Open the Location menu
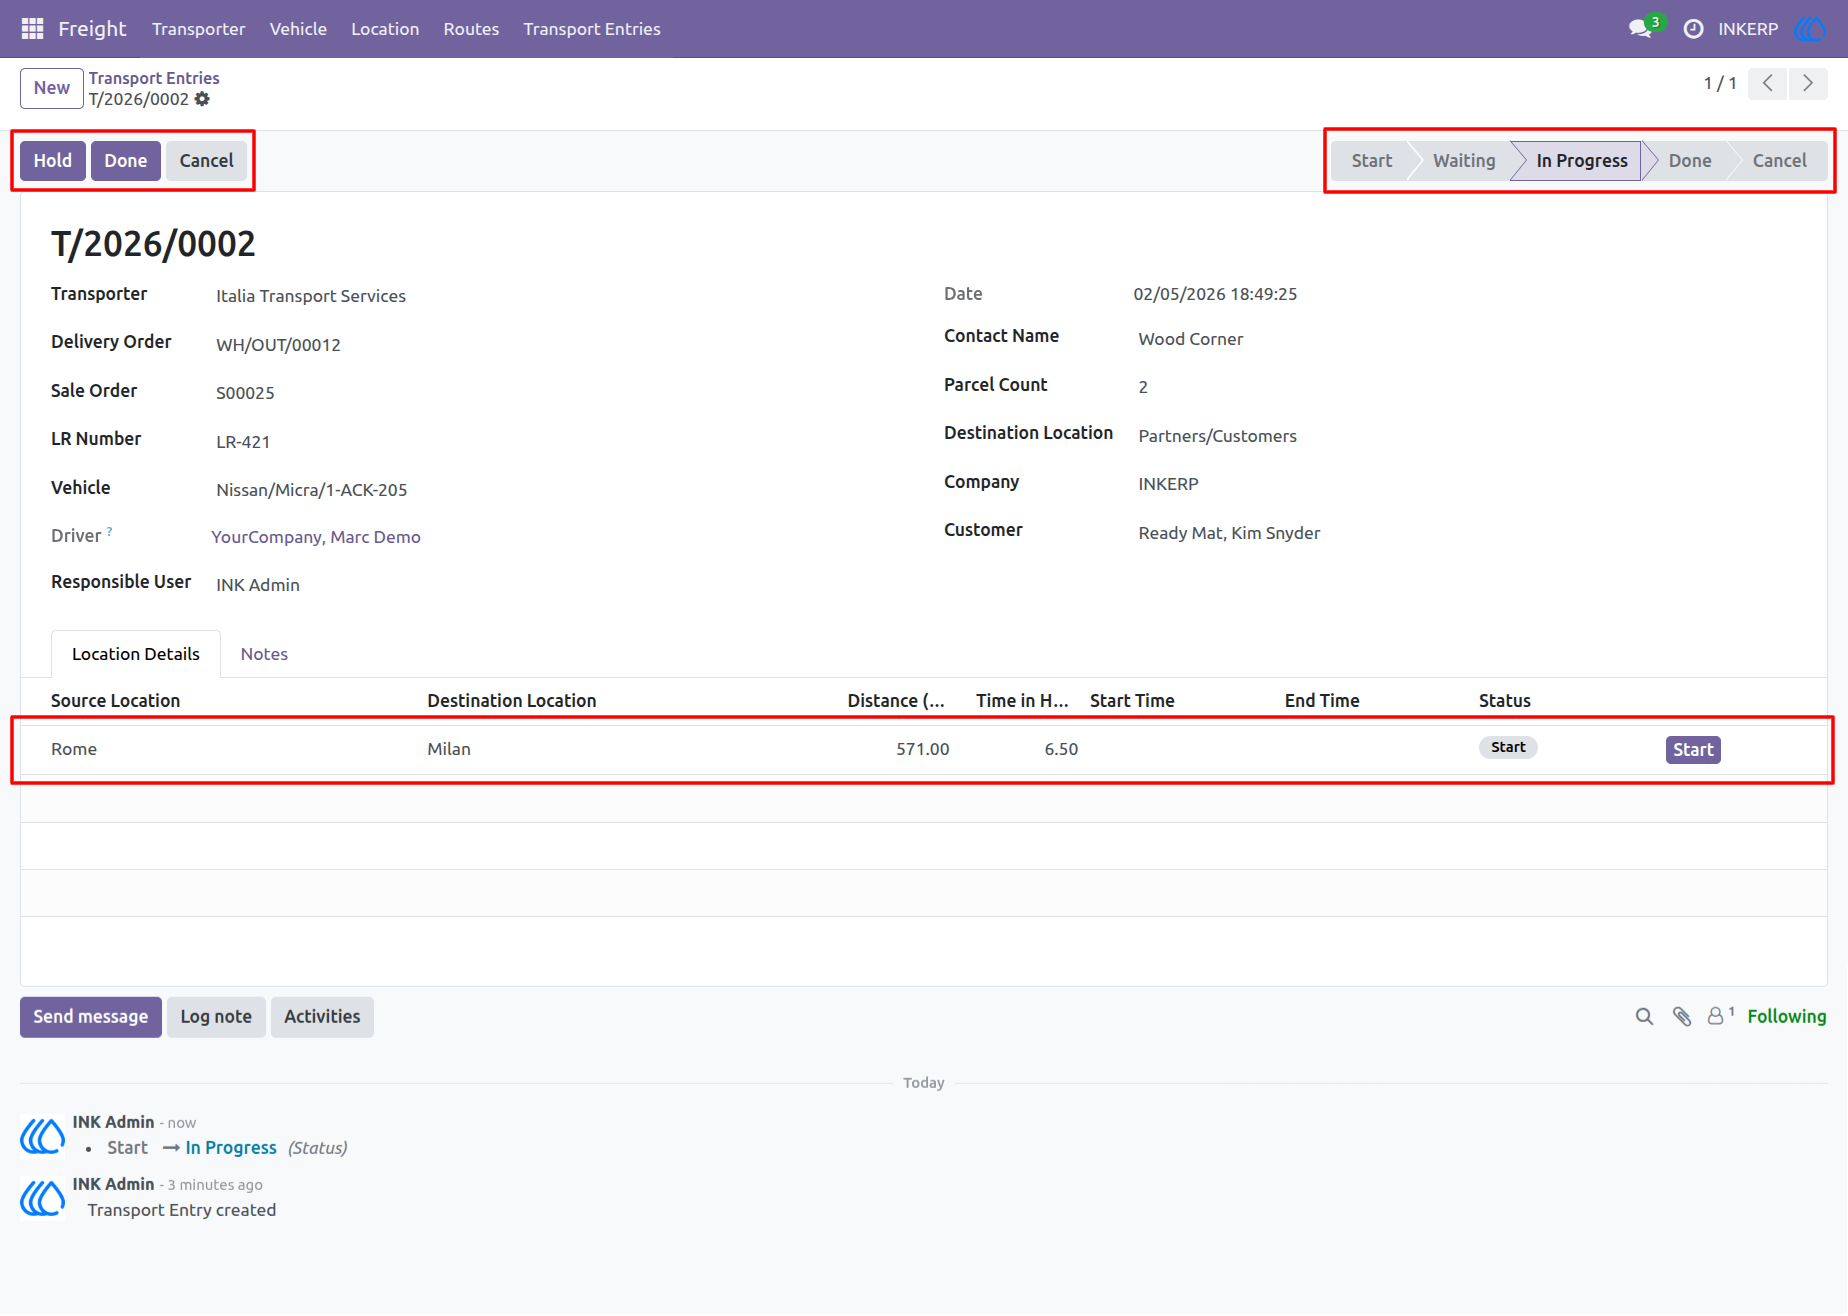 tap(385, 29)
